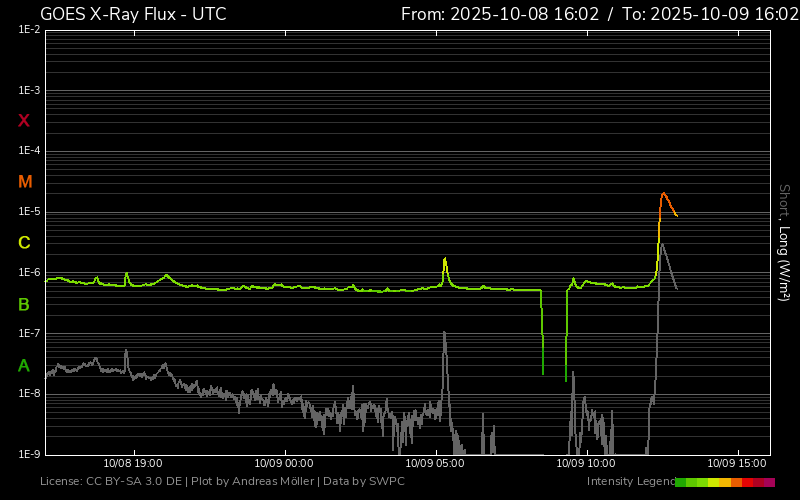The image size is (800, 500).
Task: Click the 'Intensity Legend' label
Action: (631, 482)
